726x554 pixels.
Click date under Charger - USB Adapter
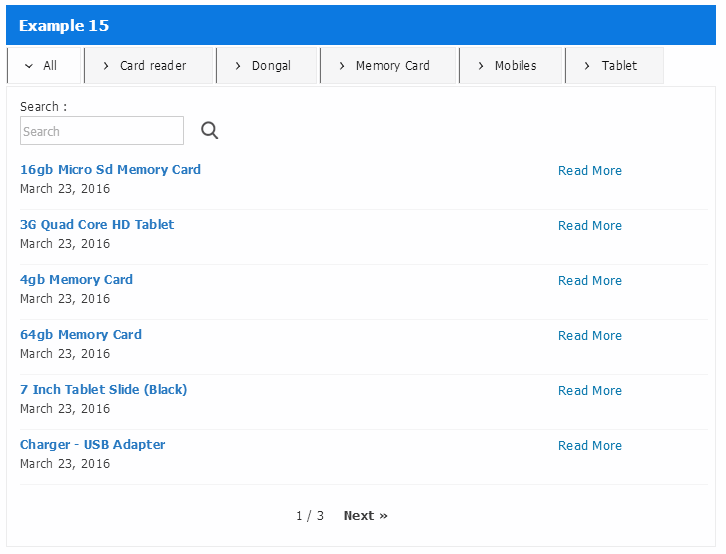pos(65,464)
